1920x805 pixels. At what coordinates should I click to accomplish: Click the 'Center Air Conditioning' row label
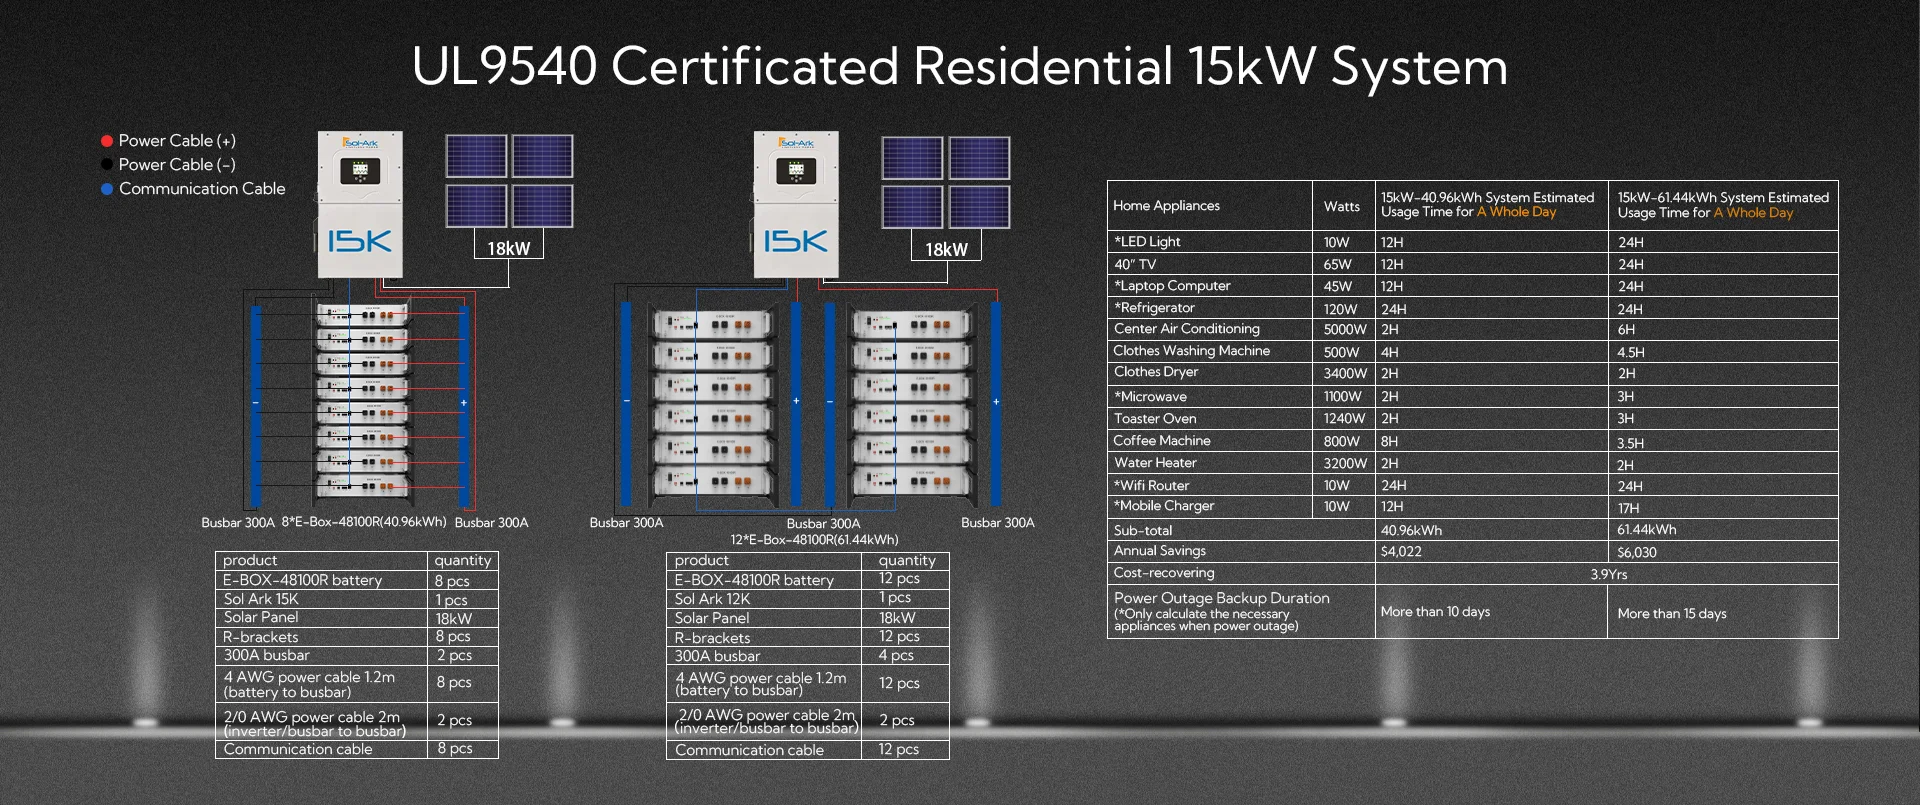tap(1187, 329)
